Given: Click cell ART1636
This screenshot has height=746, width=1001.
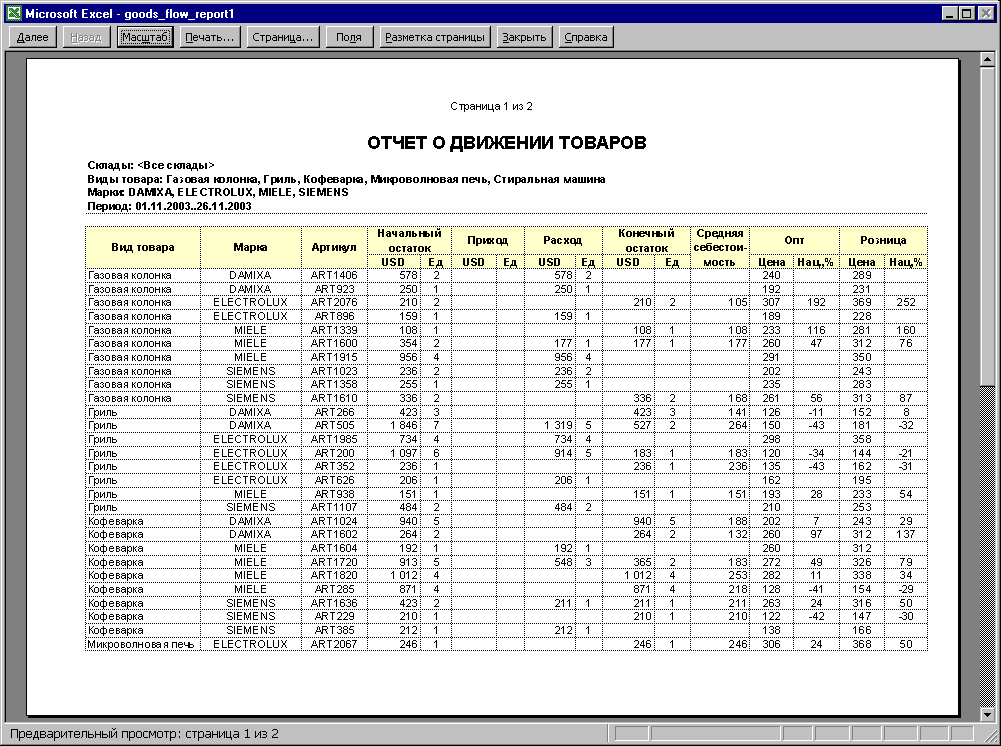Looking at the screenshot, I should [x=334, y=603].
